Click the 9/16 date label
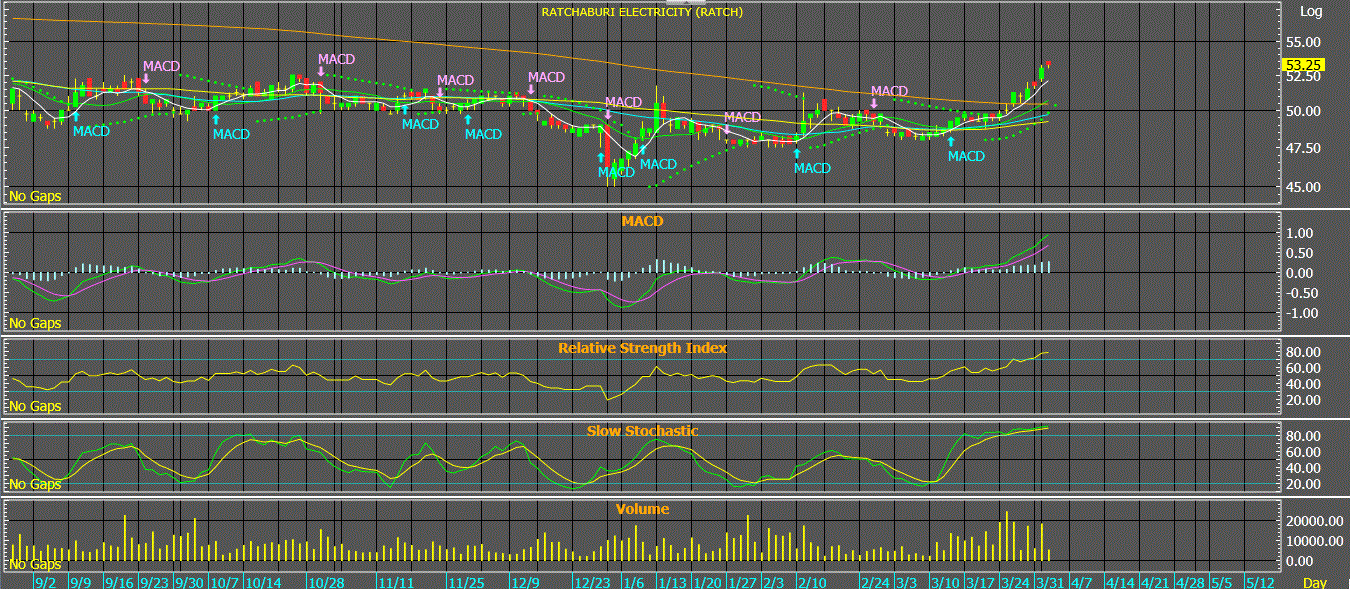The height and width of the screenshot is (589, 1350). pos(120,582)
